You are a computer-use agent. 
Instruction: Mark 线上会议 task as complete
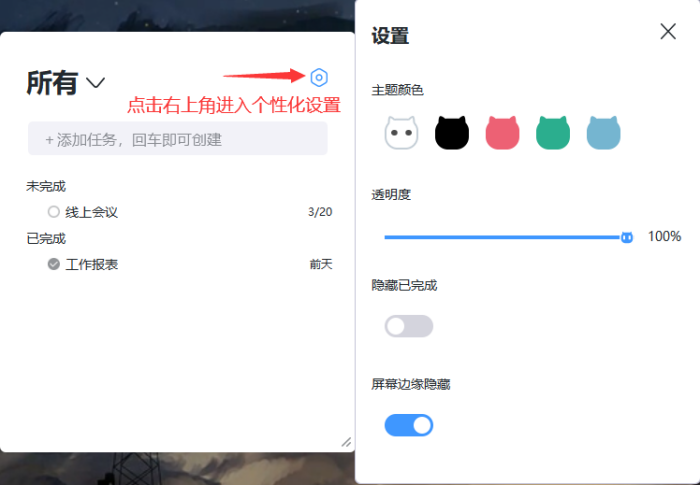pos(54,212)
